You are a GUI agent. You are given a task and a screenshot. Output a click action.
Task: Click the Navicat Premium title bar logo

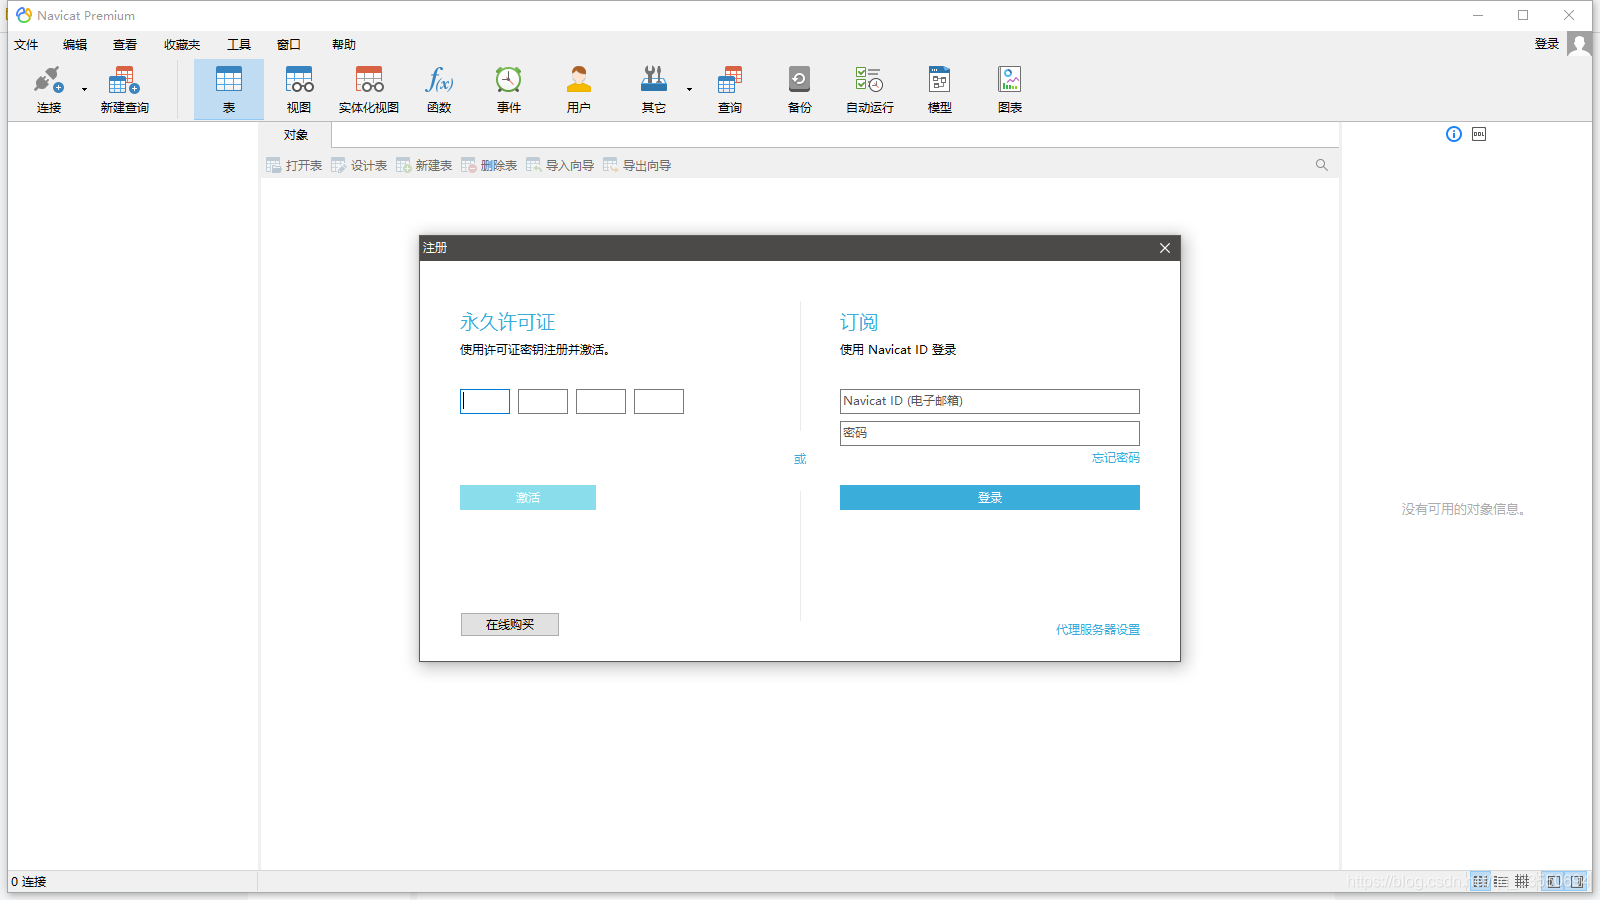click(x=24, y=15)
